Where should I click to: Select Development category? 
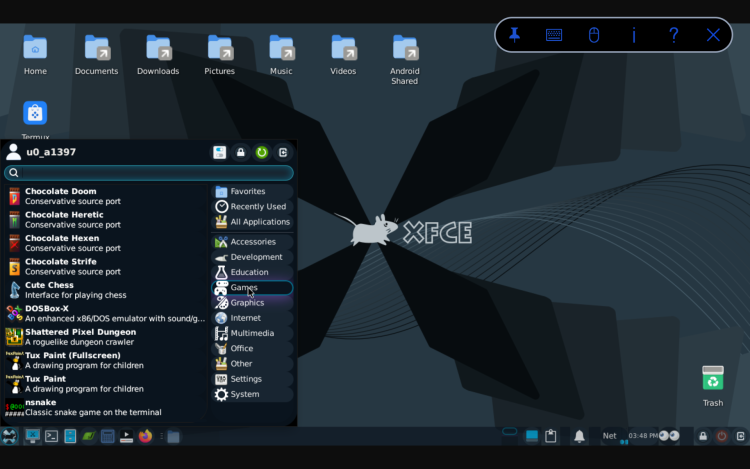(x=252, y=257)
